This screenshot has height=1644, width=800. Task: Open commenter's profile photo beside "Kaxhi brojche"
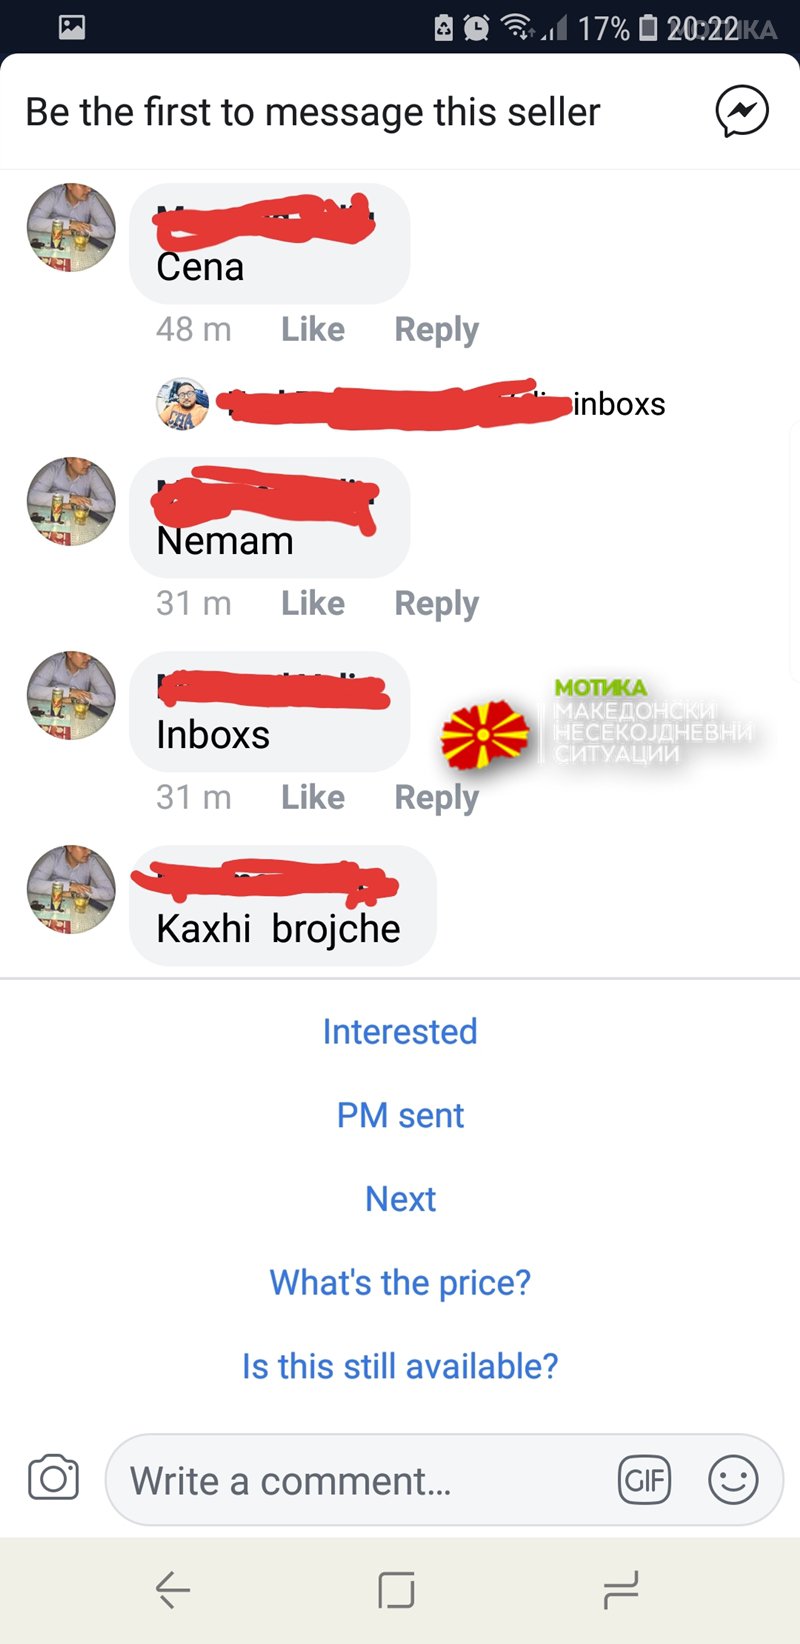click(x=71, y=889)
